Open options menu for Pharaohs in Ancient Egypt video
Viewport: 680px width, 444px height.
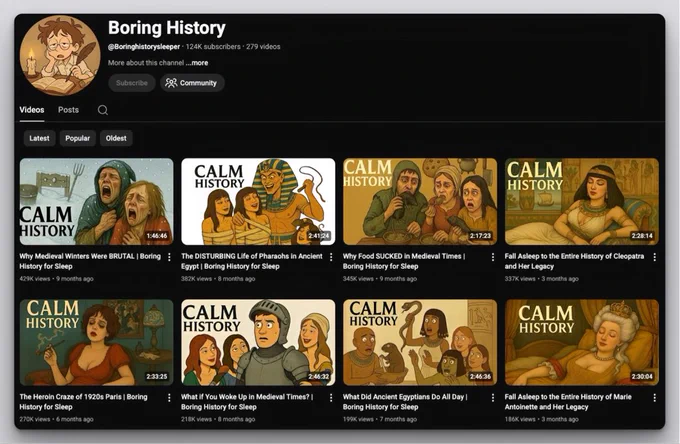331,257
